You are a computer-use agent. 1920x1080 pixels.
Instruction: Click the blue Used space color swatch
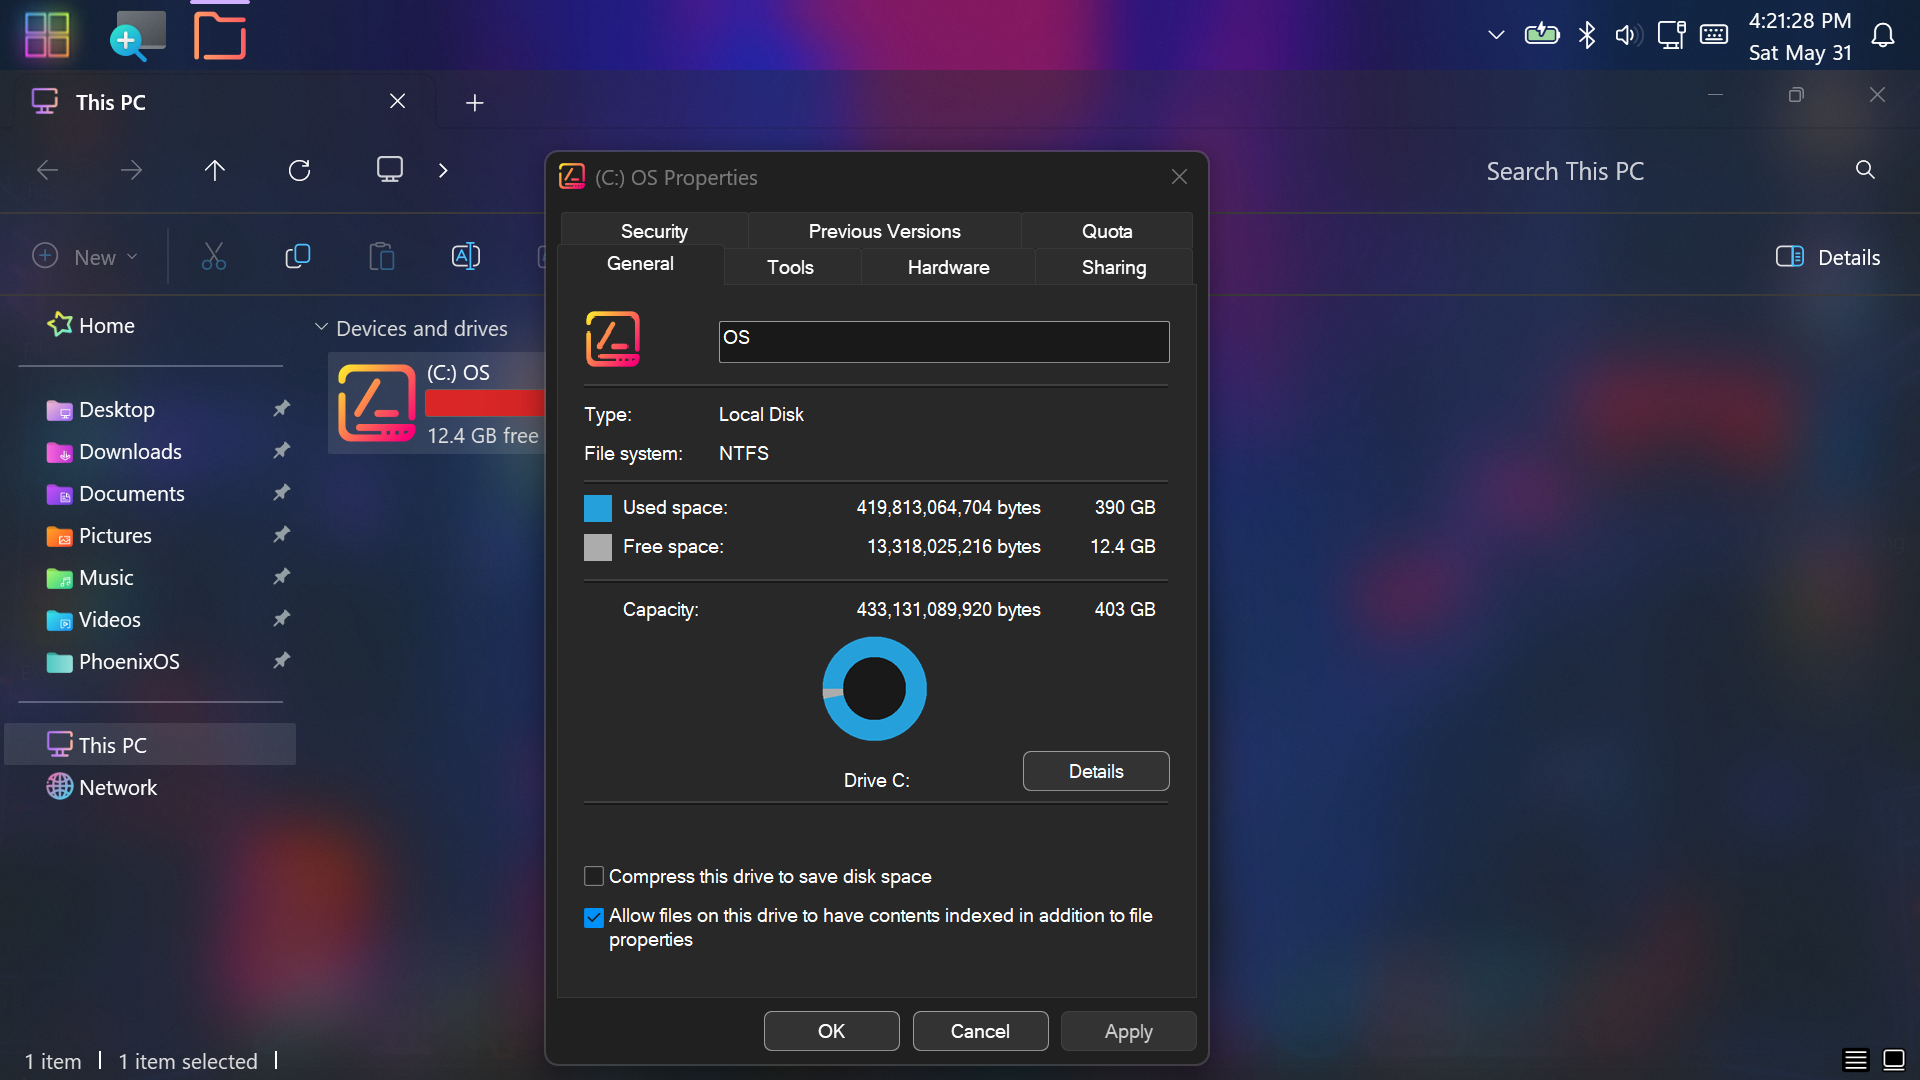tap(598, 508)
